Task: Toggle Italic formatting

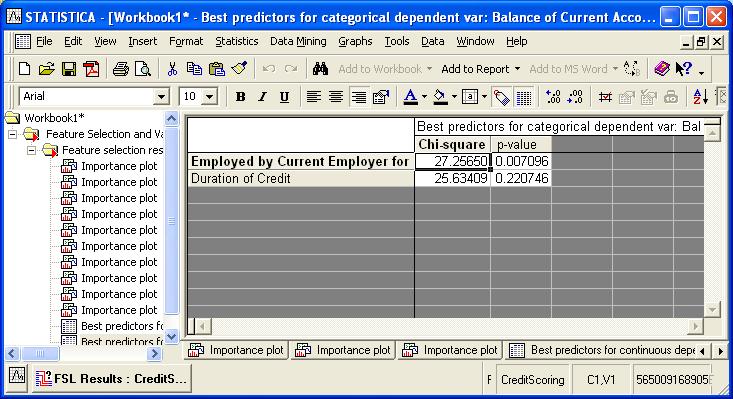Action: tap(262, 97)
